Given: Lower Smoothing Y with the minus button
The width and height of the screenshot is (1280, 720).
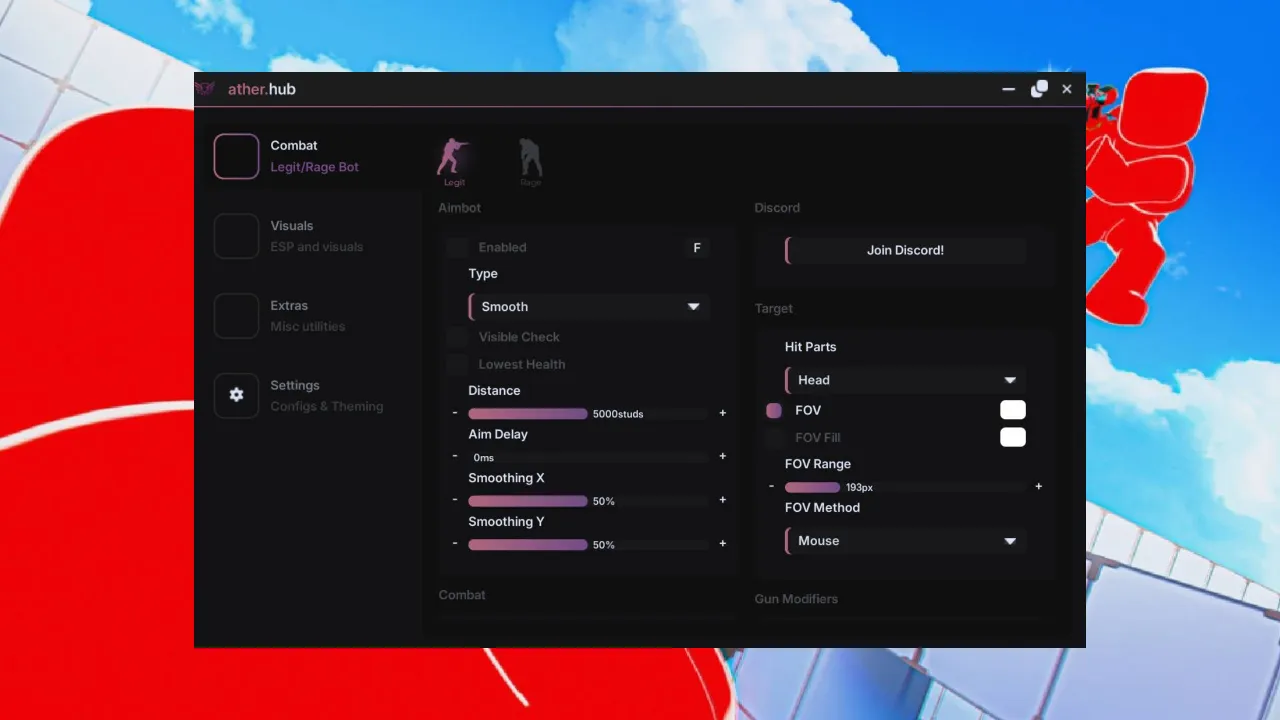Looking at the screenshot, I should 455,544.
